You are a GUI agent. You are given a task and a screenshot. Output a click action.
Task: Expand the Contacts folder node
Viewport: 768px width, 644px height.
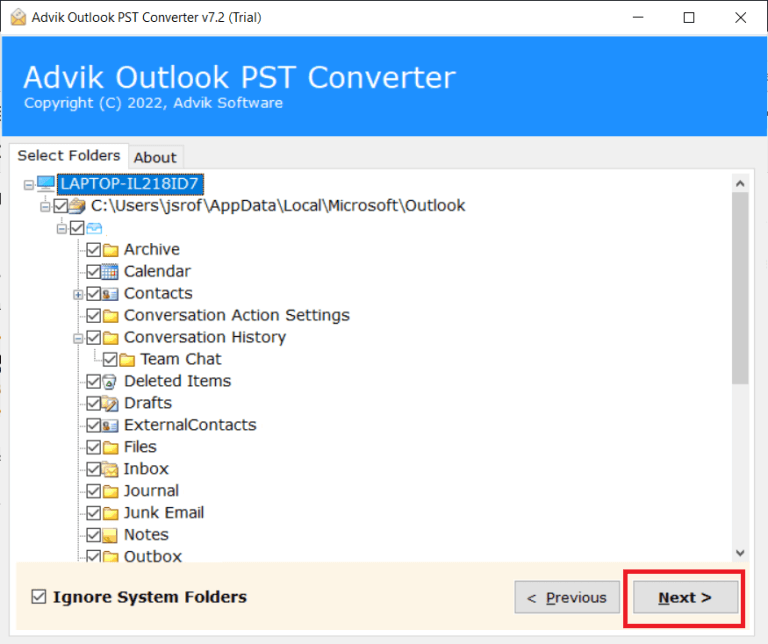[x=78, y=294]
